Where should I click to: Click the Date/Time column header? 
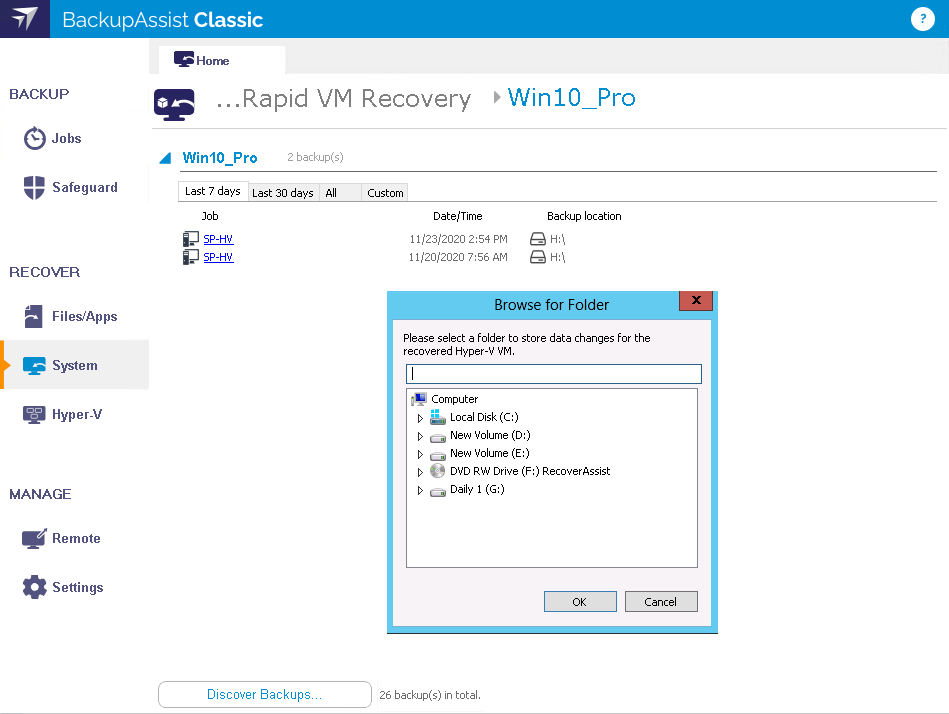[458, 216]
